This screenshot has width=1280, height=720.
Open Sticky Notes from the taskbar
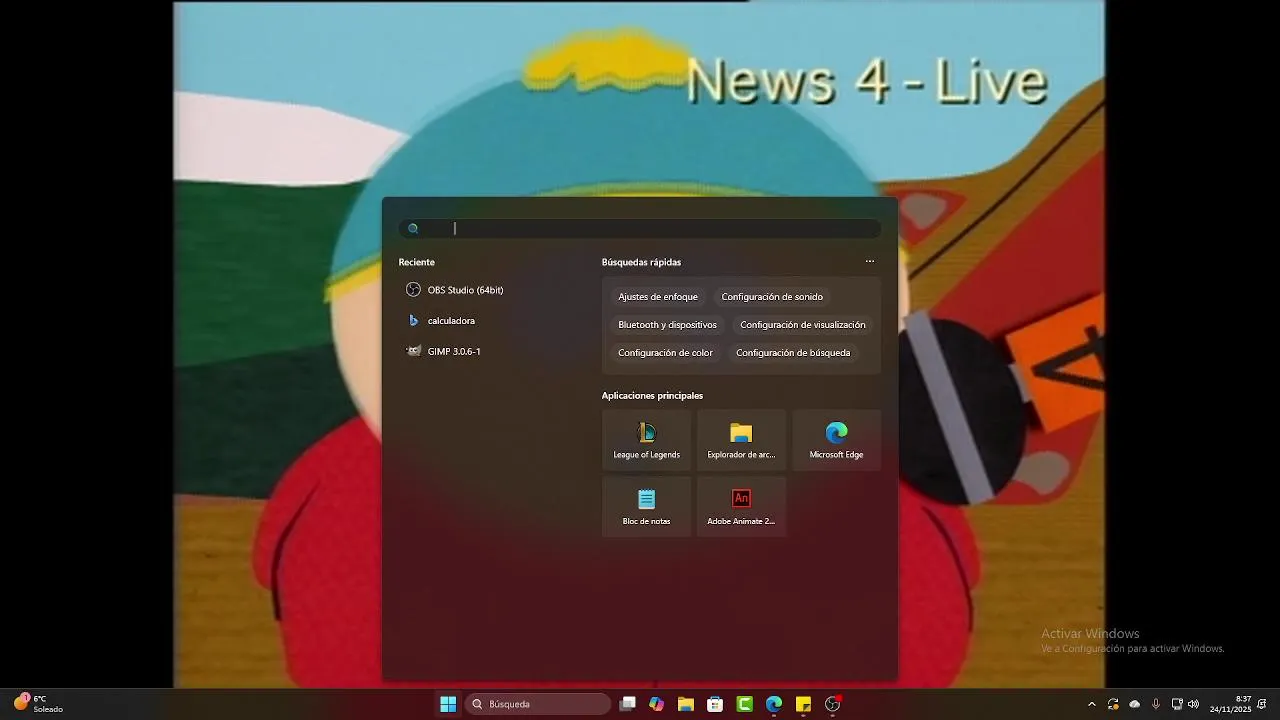[x=803, y=704]
